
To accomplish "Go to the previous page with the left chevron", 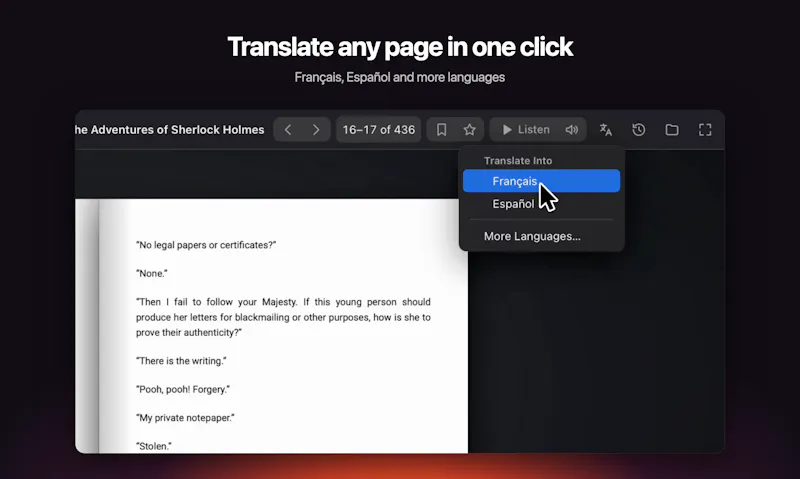I will (288, 130).
